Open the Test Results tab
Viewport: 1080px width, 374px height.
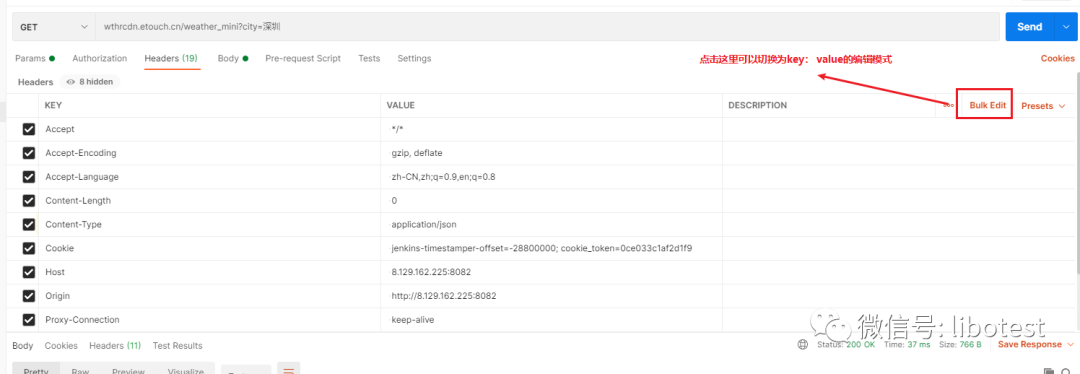178,346
